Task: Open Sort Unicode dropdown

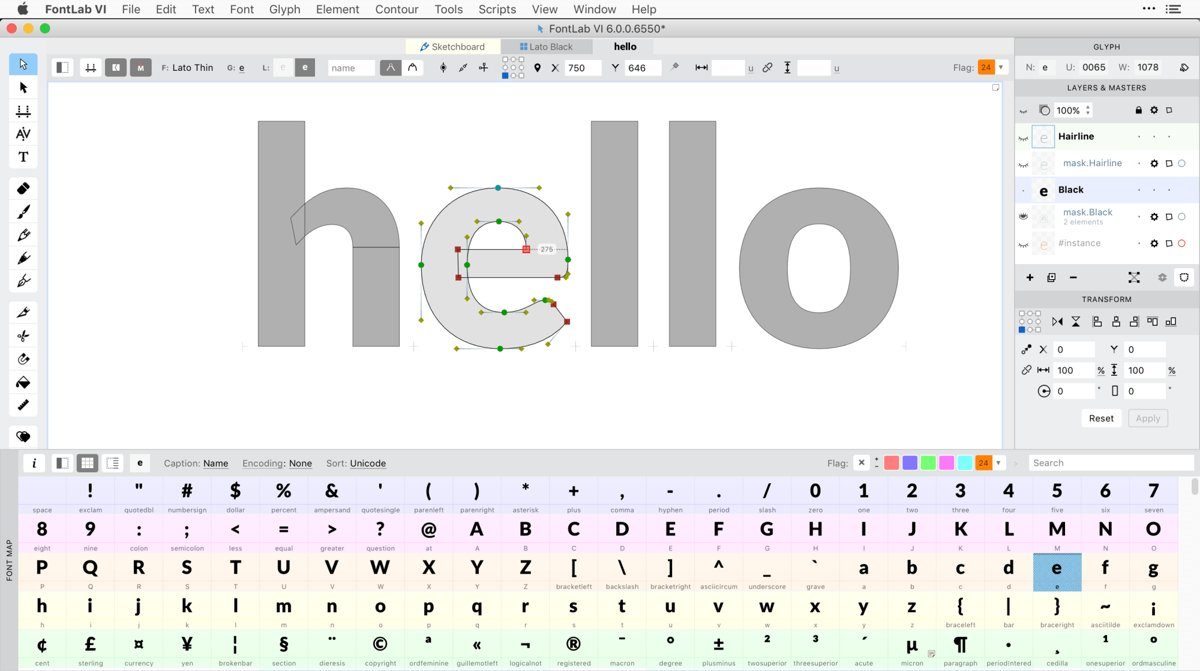Action: (x=368, y=463)
